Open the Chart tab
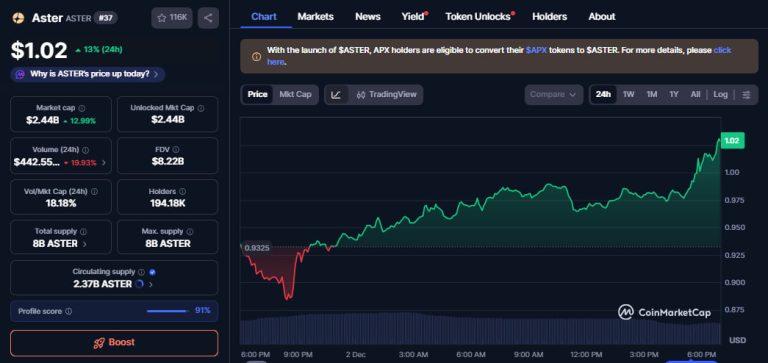The width and height of the screenshot is (768, 363). pos(264,16)
